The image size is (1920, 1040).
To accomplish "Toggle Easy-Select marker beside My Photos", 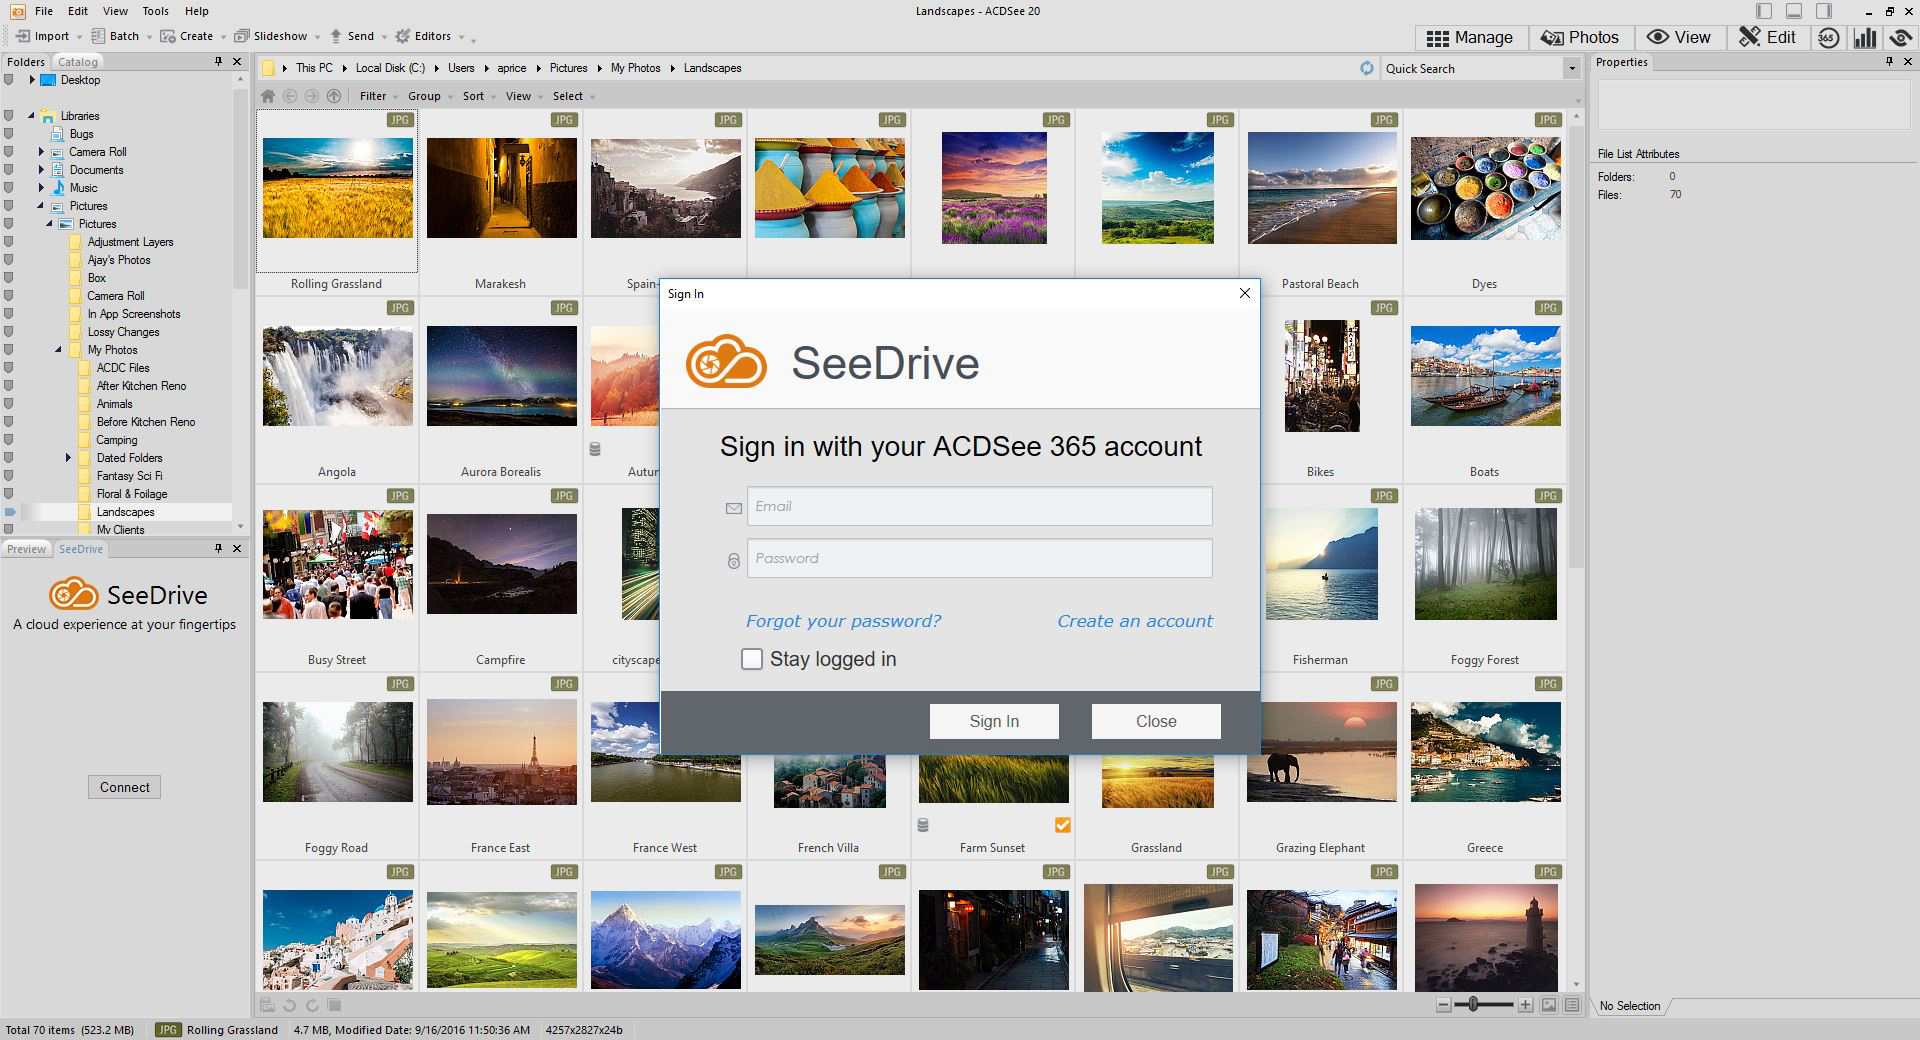I will coord(9,350).
